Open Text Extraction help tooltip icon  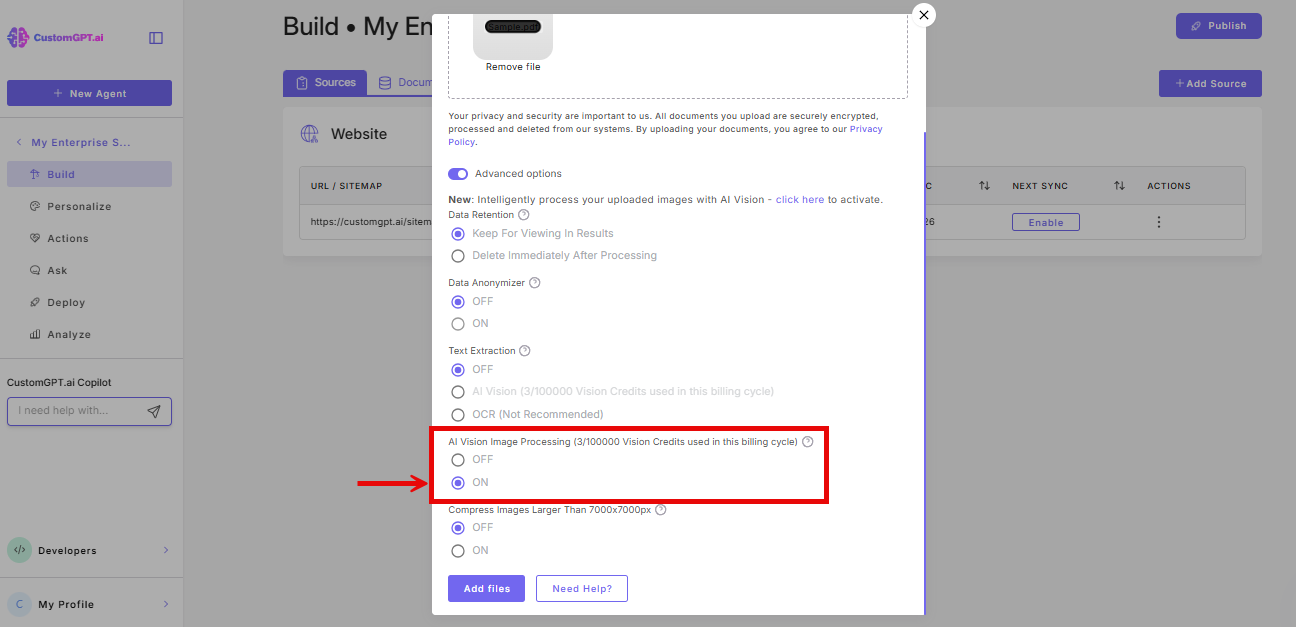525,351
